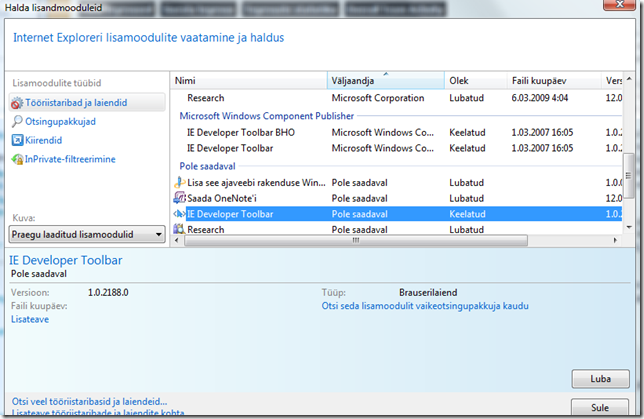
Task: Open Kiirendid add-on type
Action: coord(44,140)
